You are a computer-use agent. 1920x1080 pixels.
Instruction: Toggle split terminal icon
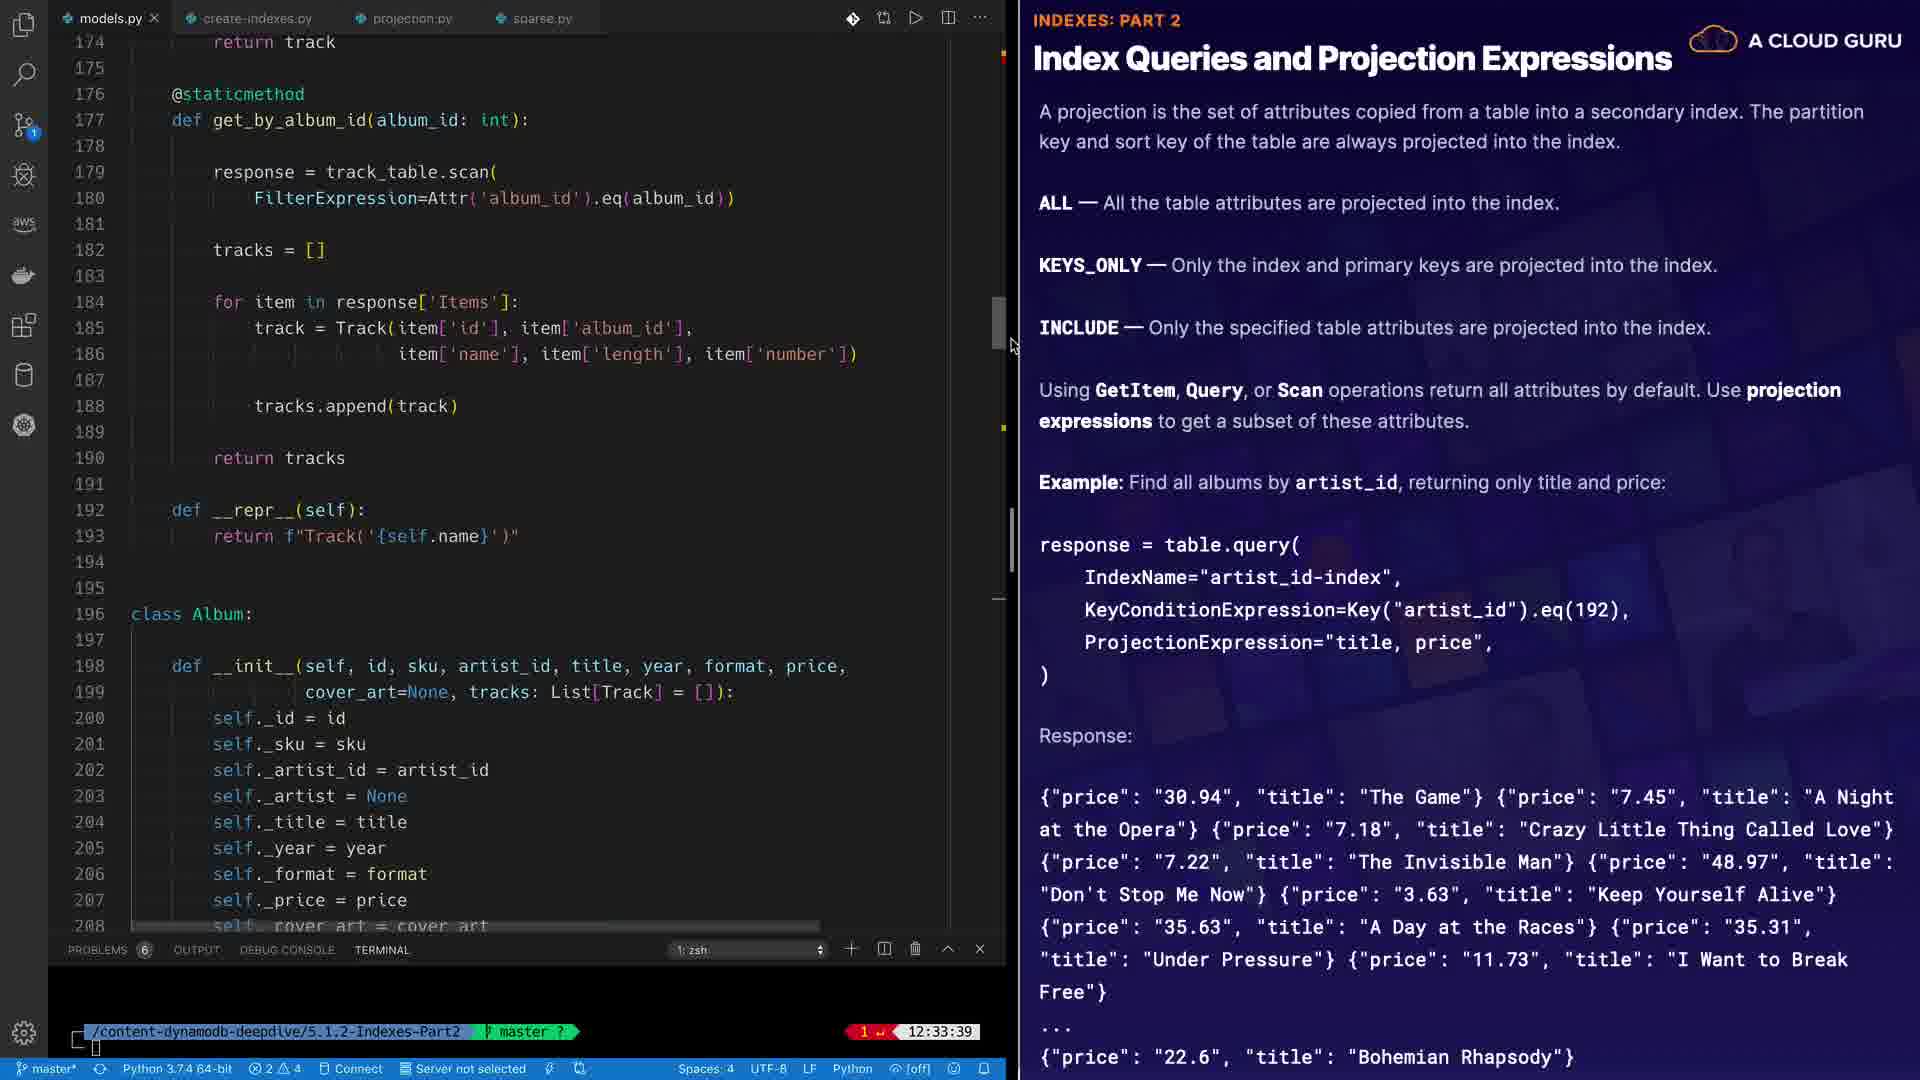[x=884, y=949]
